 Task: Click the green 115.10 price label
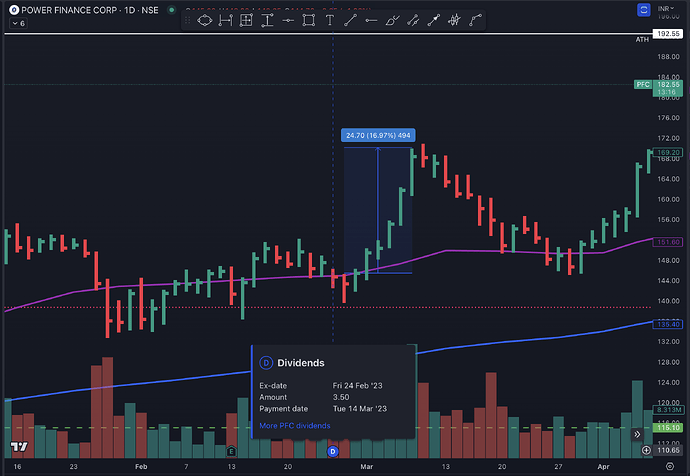tap(668, 428)
